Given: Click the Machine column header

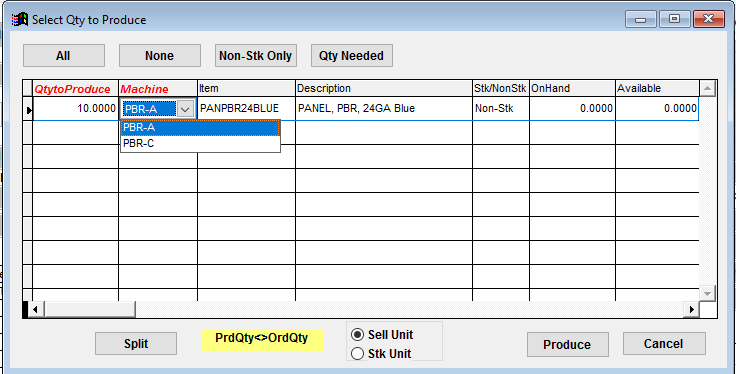Looking at the screenshot, I should pyautogui.click(x=158, y=89).
